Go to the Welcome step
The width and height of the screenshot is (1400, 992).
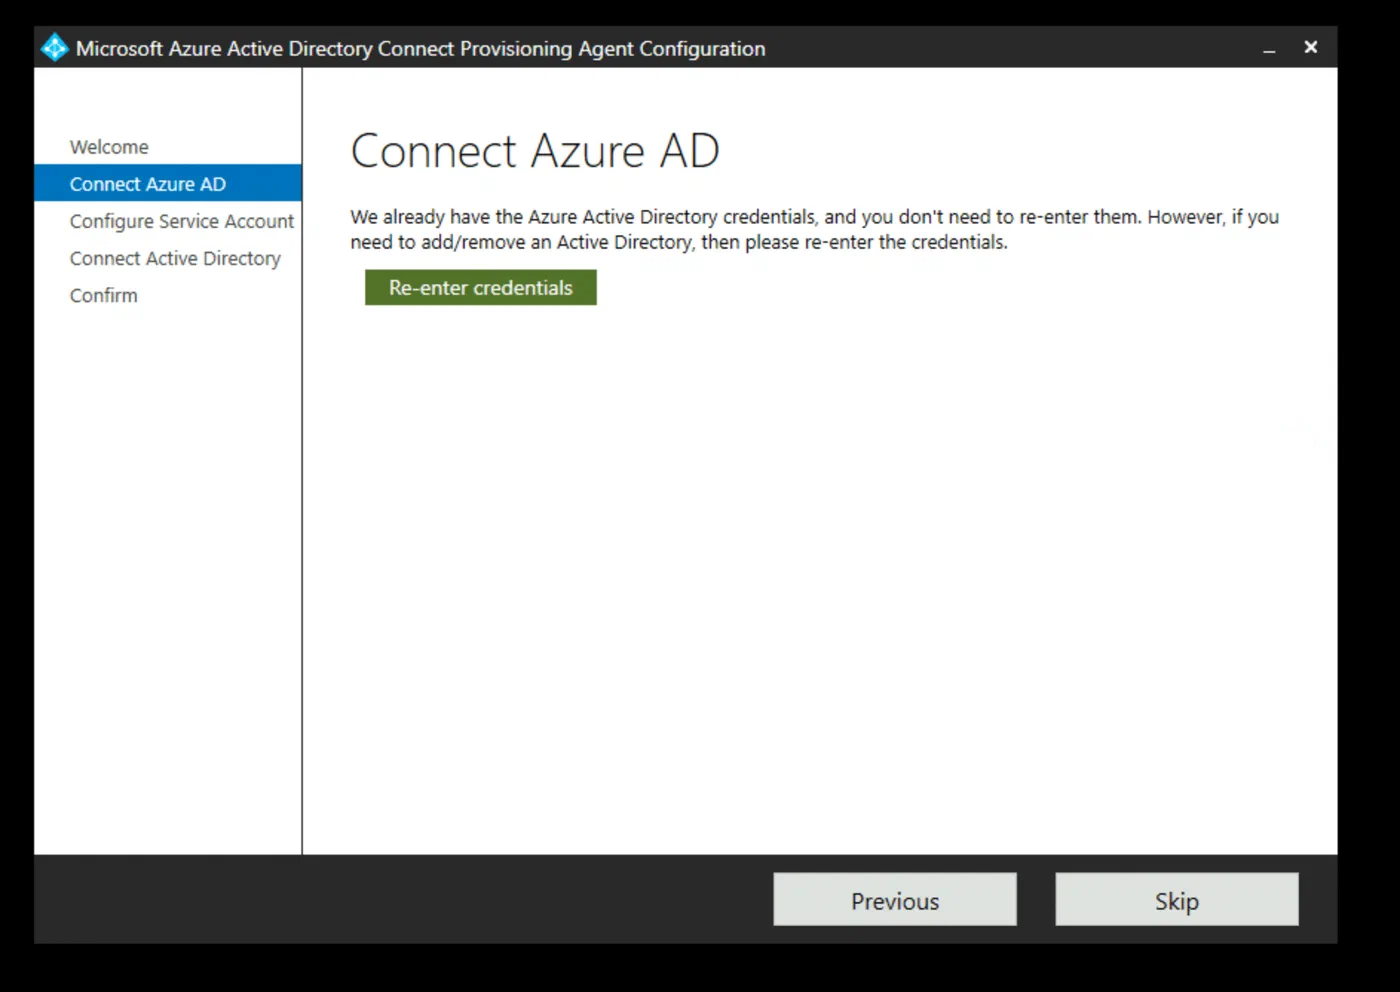click(x=109, y=147)
